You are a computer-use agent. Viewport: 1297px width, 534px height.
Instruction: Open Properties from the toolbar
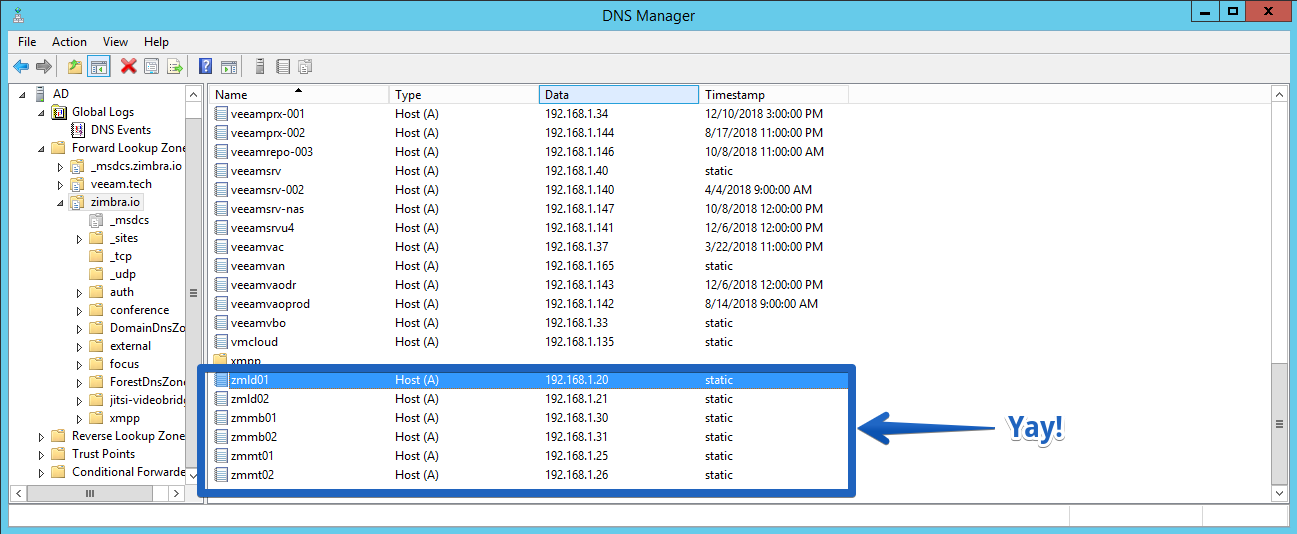[x=152, y=66]
